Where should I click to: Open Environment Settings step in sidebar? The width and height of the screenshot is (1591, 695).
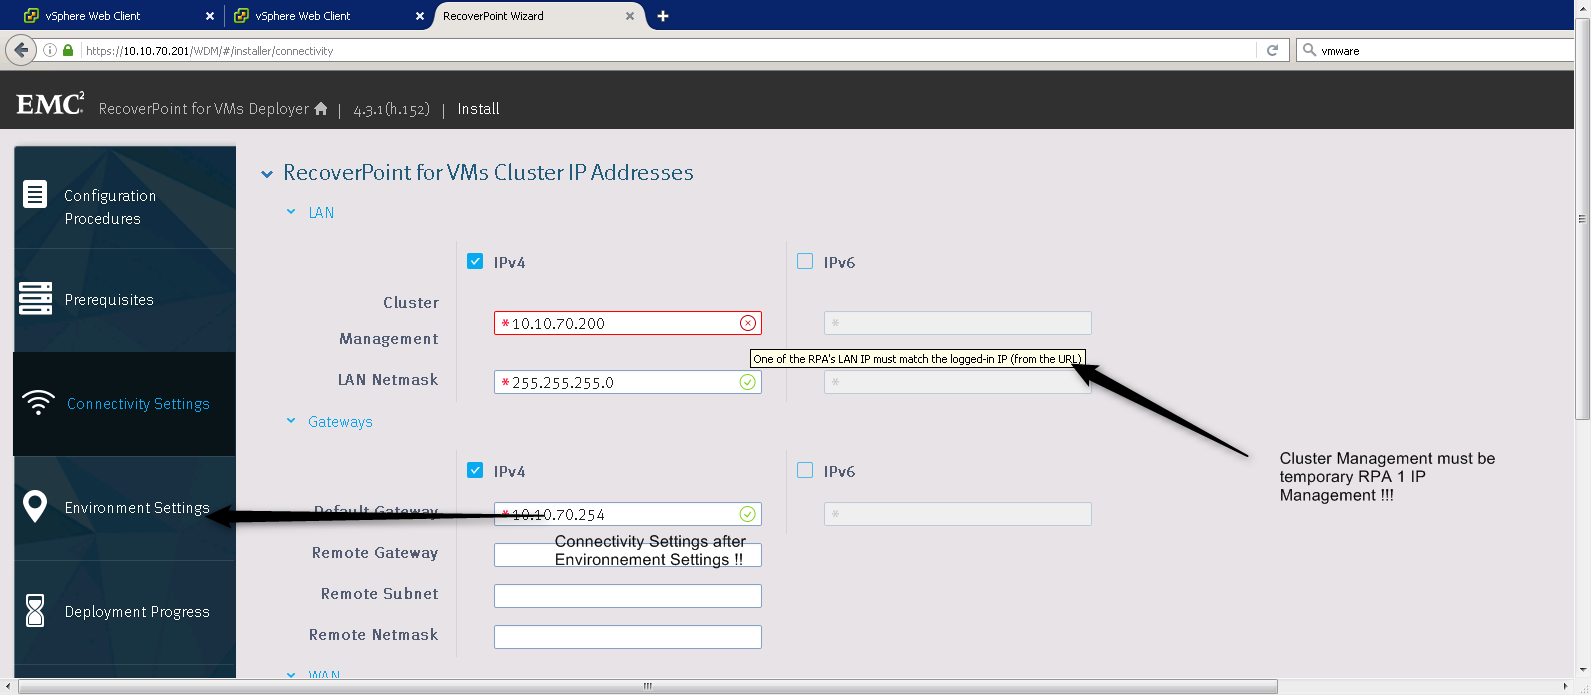(125, 508)
